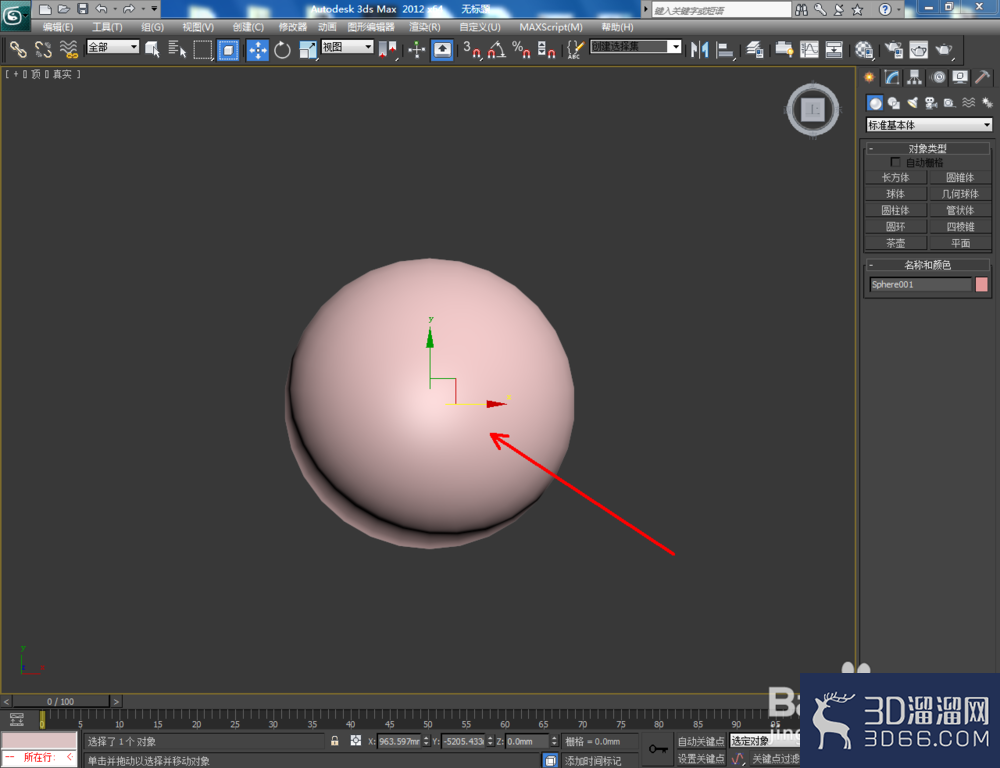Click the Mirror tool
Screen dimensions: 1000x768
[x=700, y=49]
